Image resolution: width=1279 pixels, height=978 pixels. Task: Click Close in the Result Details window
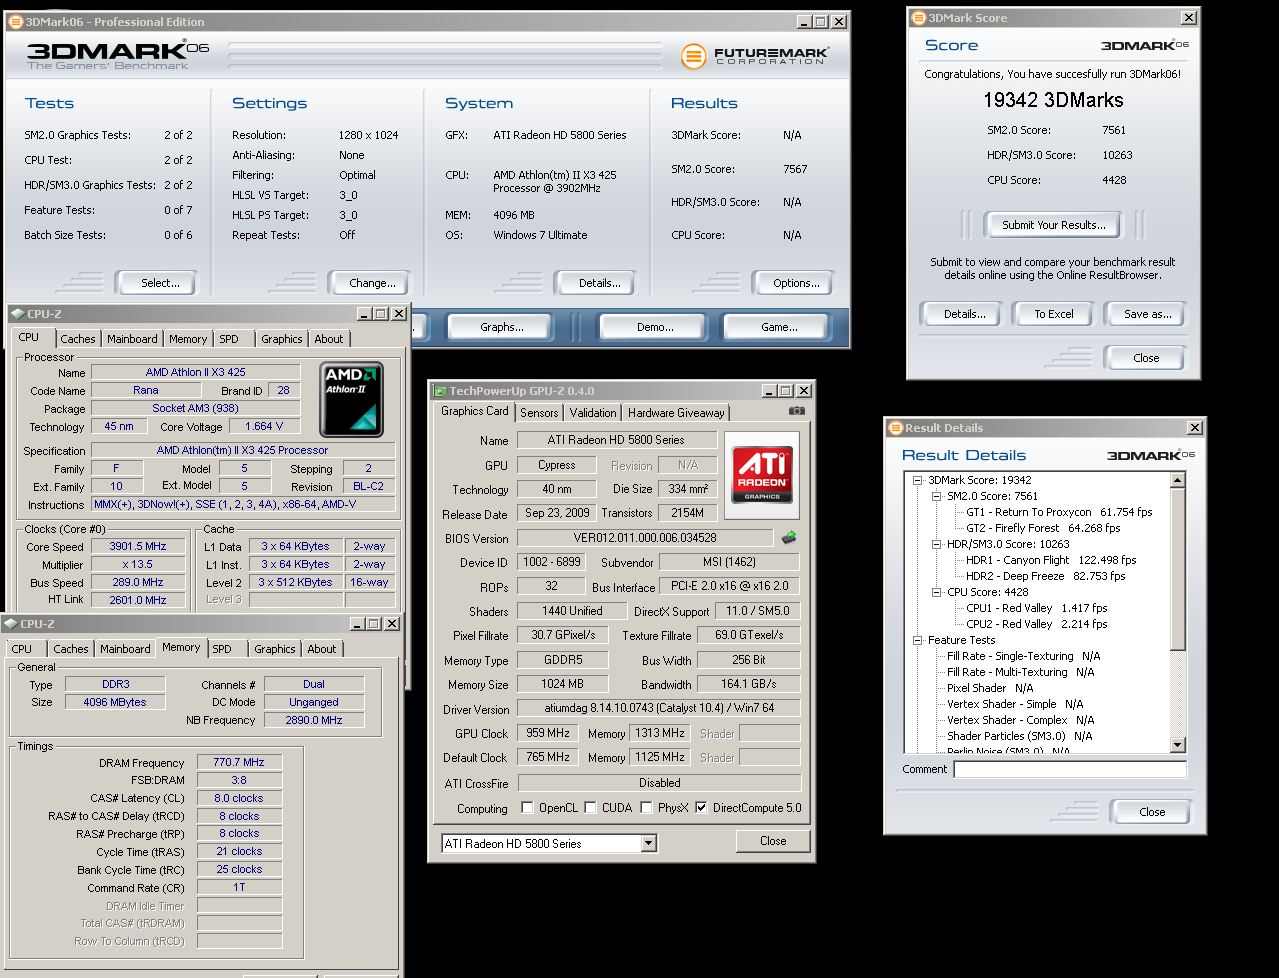point(1152,812)
